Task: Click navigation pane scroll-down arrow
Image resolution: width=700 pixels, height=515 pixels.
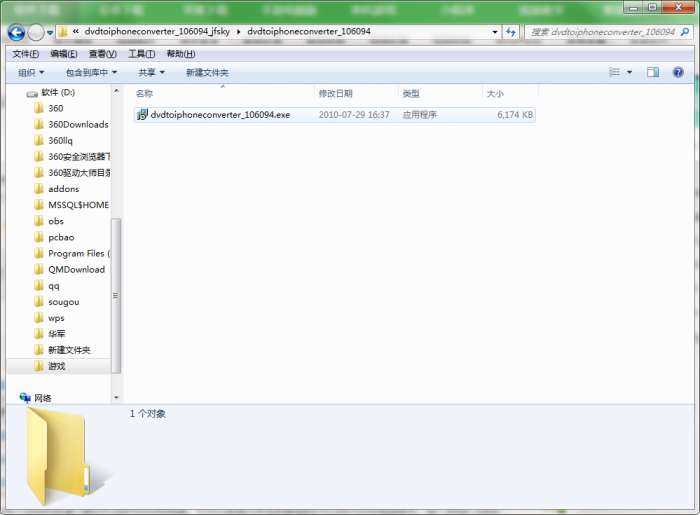Action: [x=116, y=397]
